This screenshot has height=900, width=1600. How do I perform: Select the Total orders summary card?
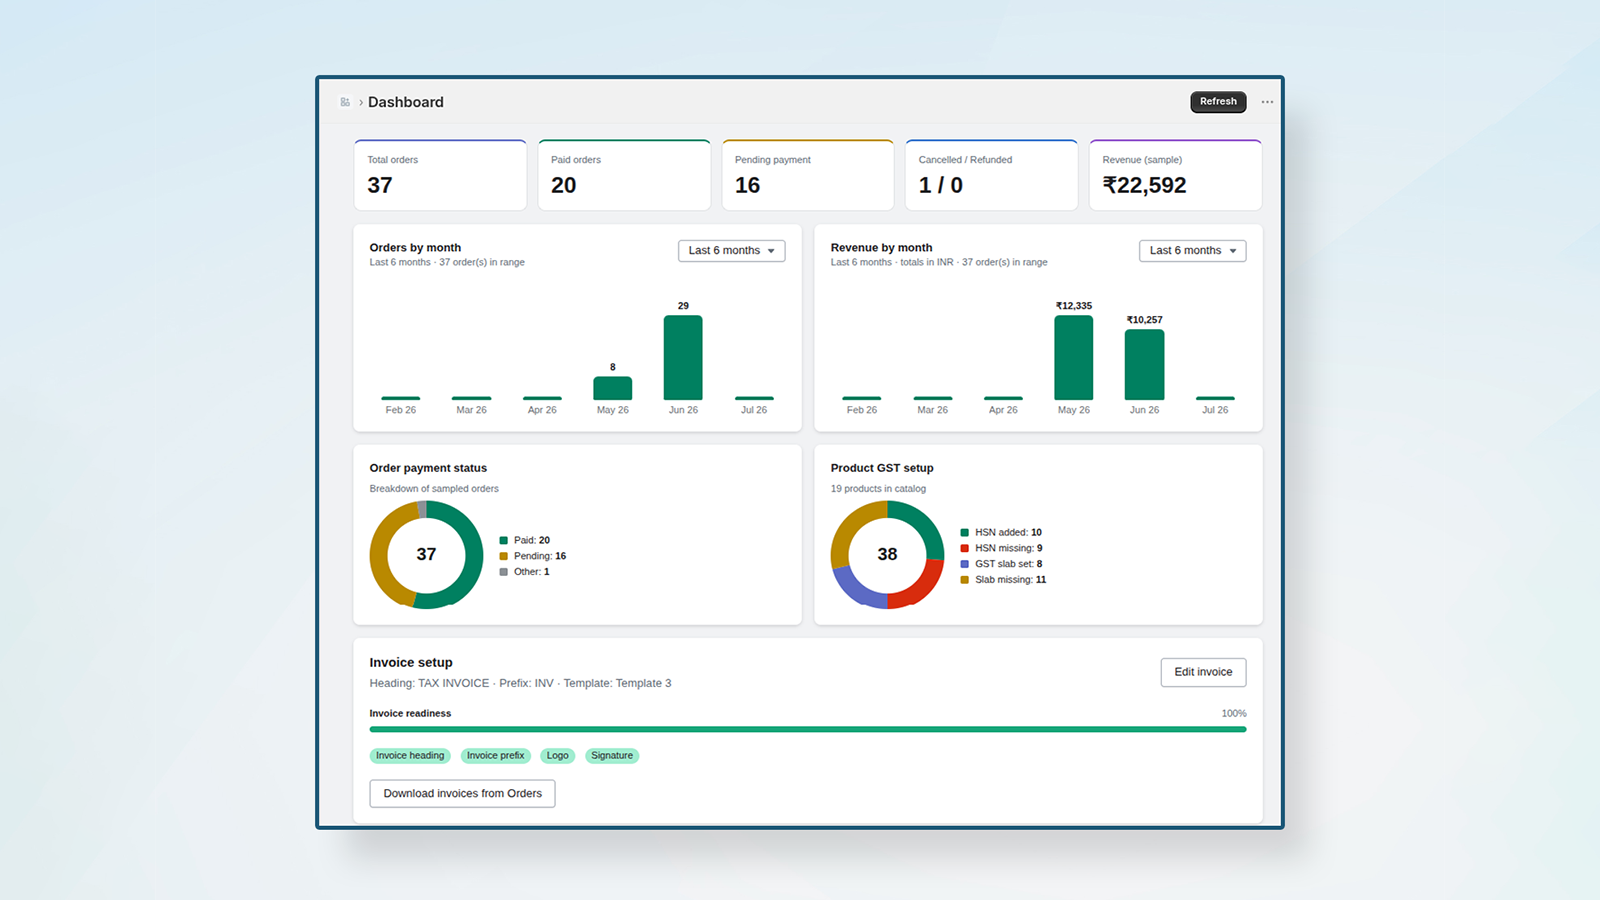tap(440, 175)
